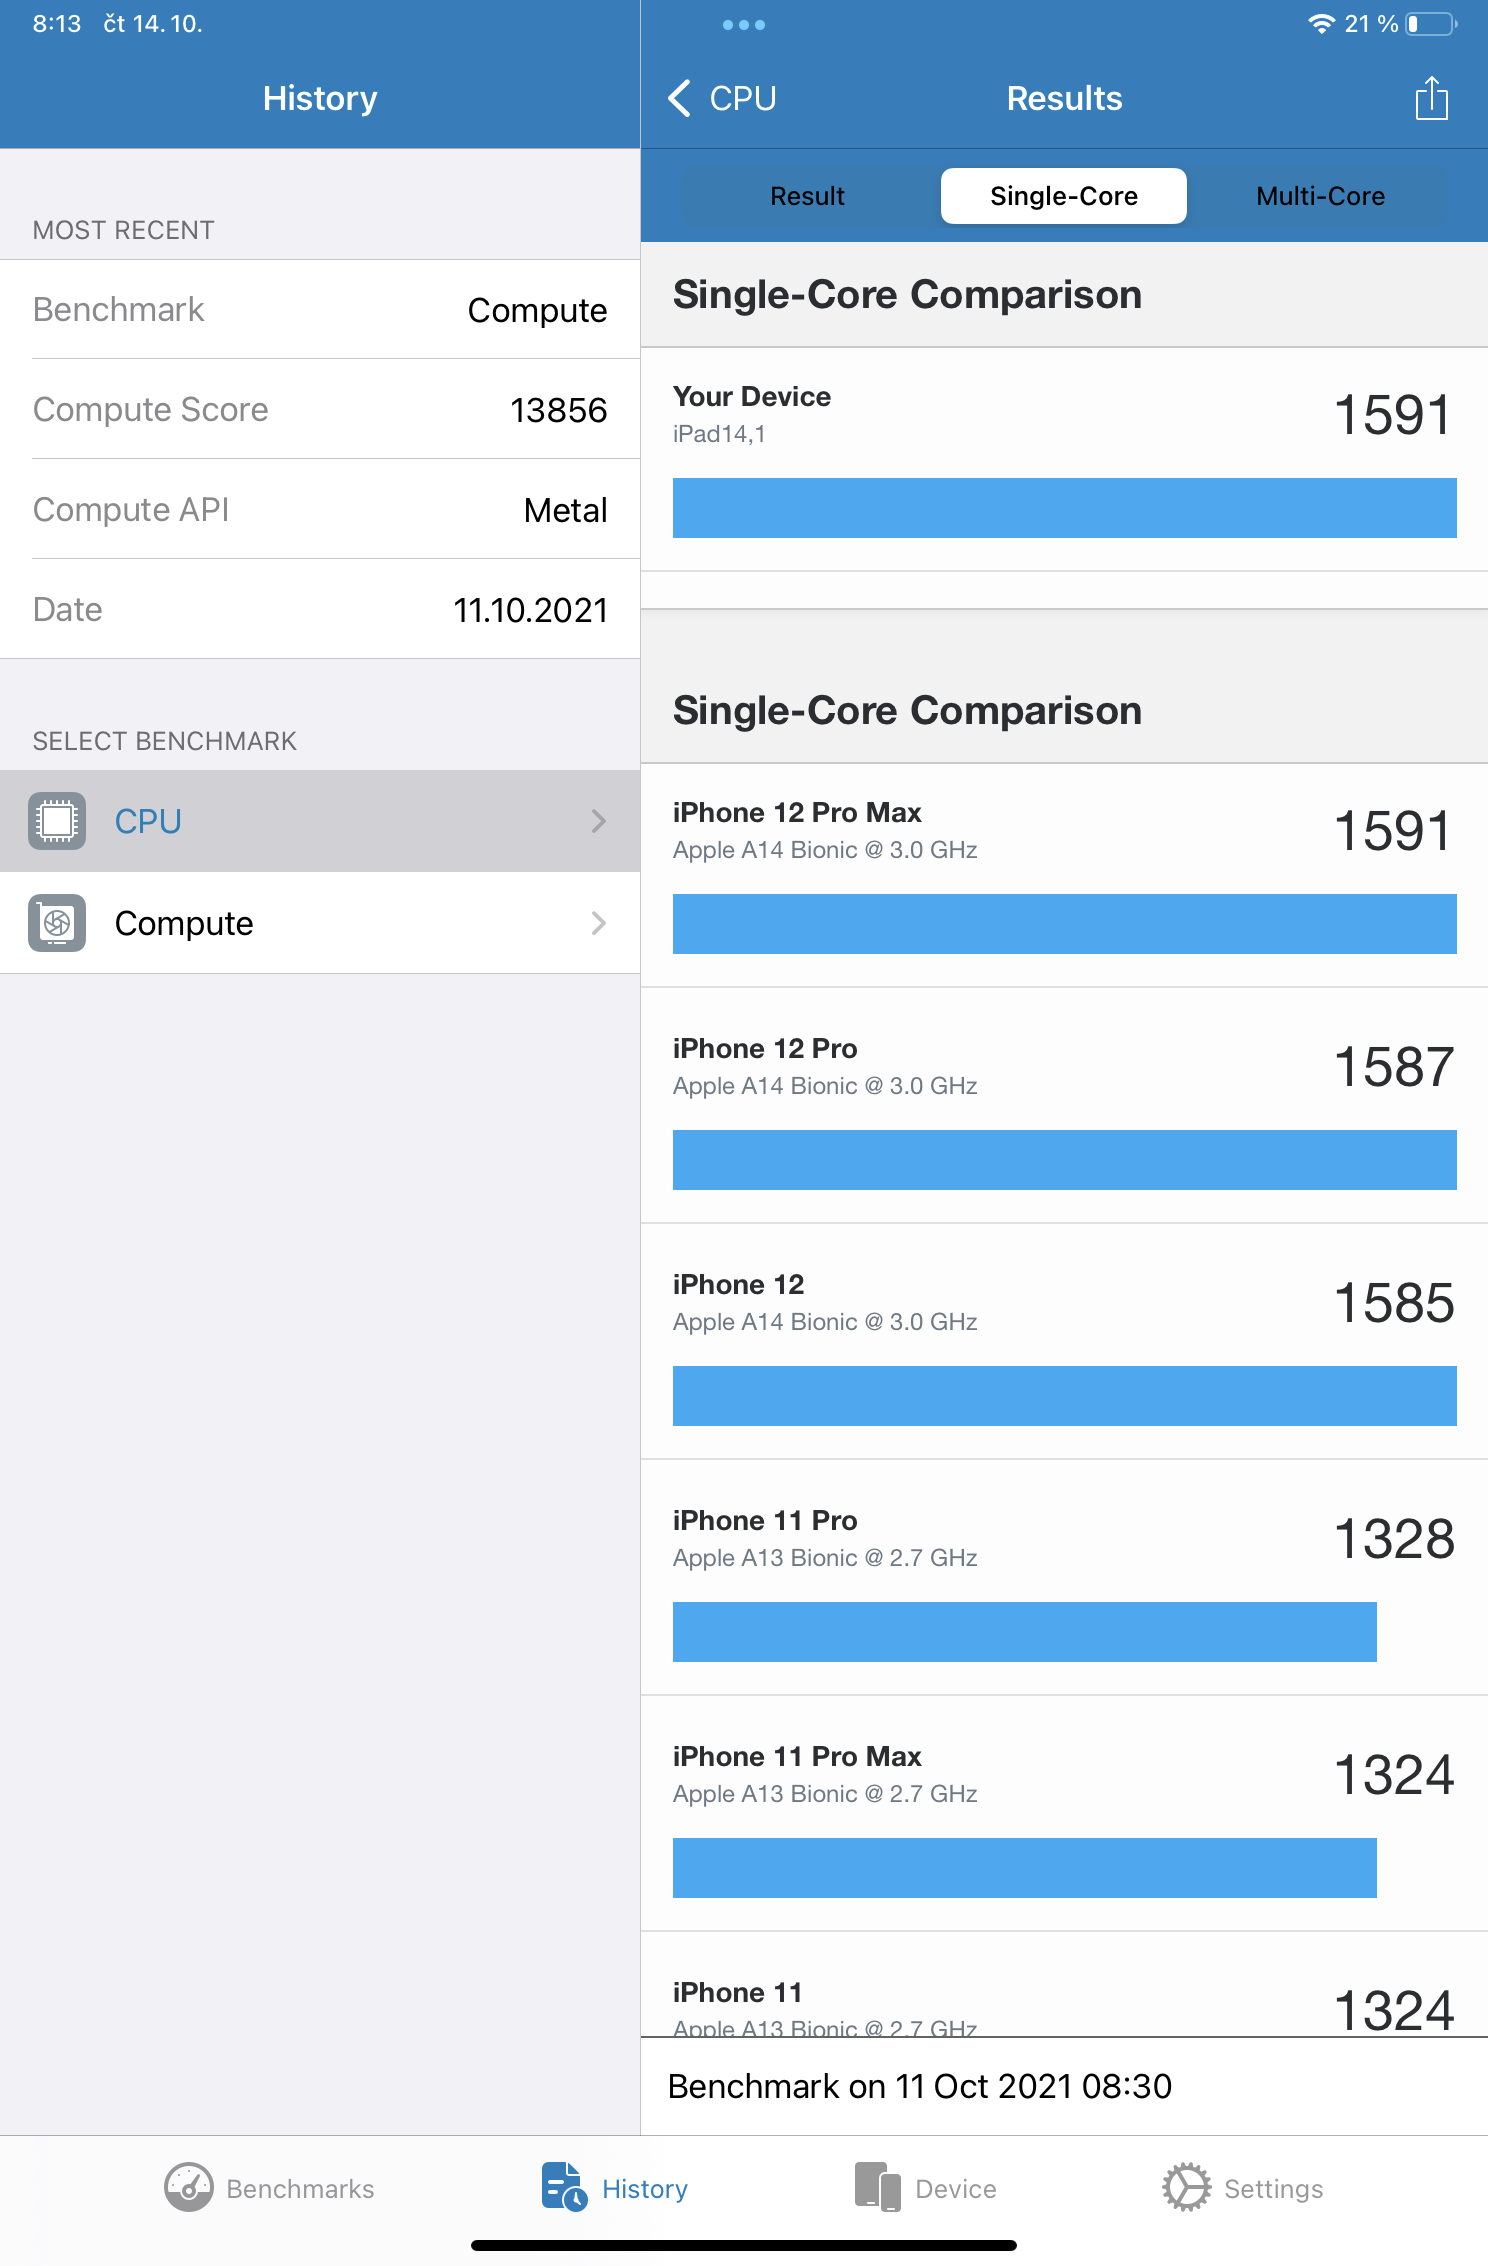The width and height of the screenshot is (1488, 2266).
Task: Expand the Compute row via its chevron
Action: (598, 922)
